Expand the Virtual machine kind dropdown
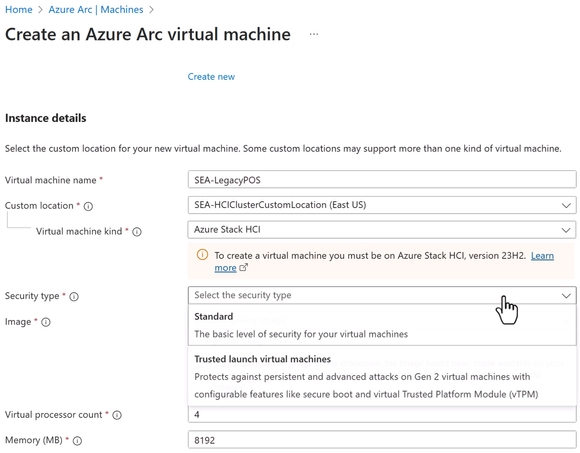 pos(382,230)
